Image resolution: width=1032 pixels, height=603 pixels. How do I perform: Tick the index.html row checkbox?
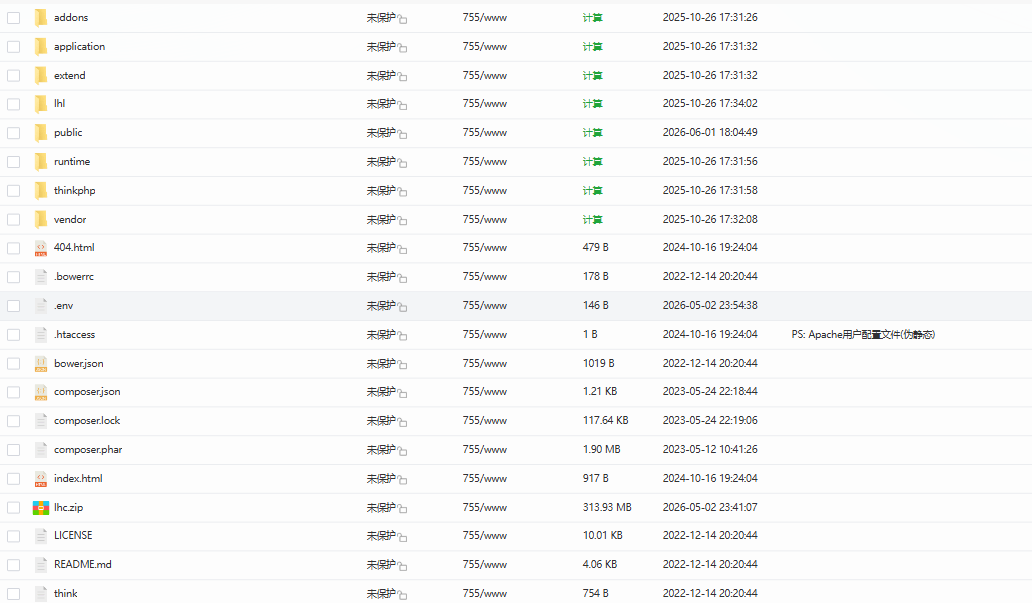coord(14,479)
